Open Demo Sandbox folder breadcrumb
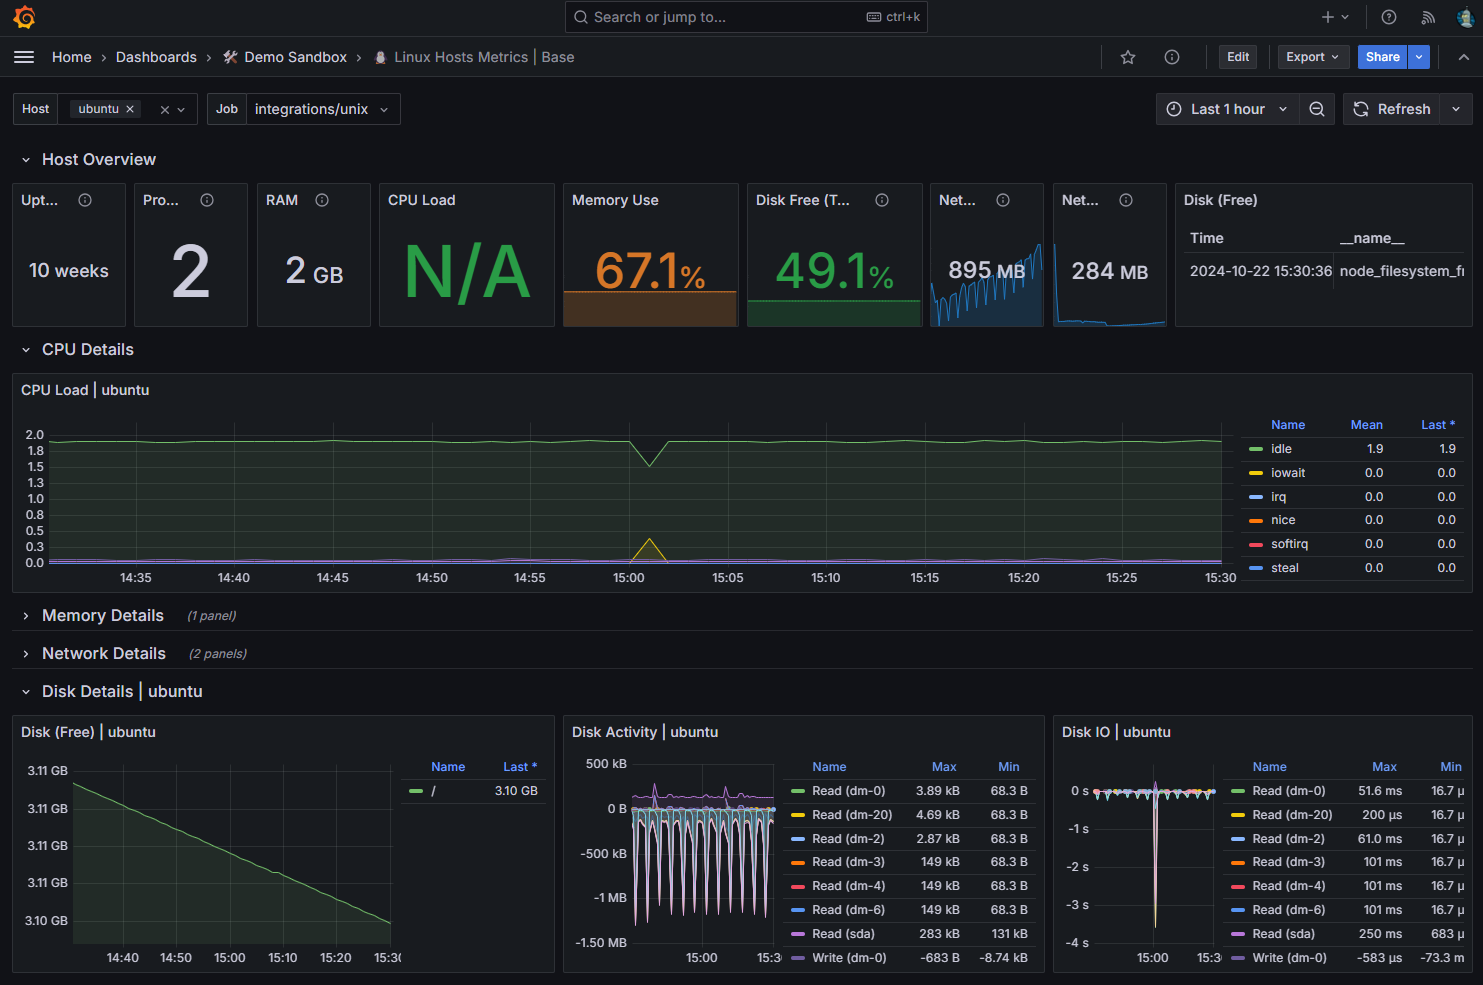1483x985 pixels. coord(295,57)
